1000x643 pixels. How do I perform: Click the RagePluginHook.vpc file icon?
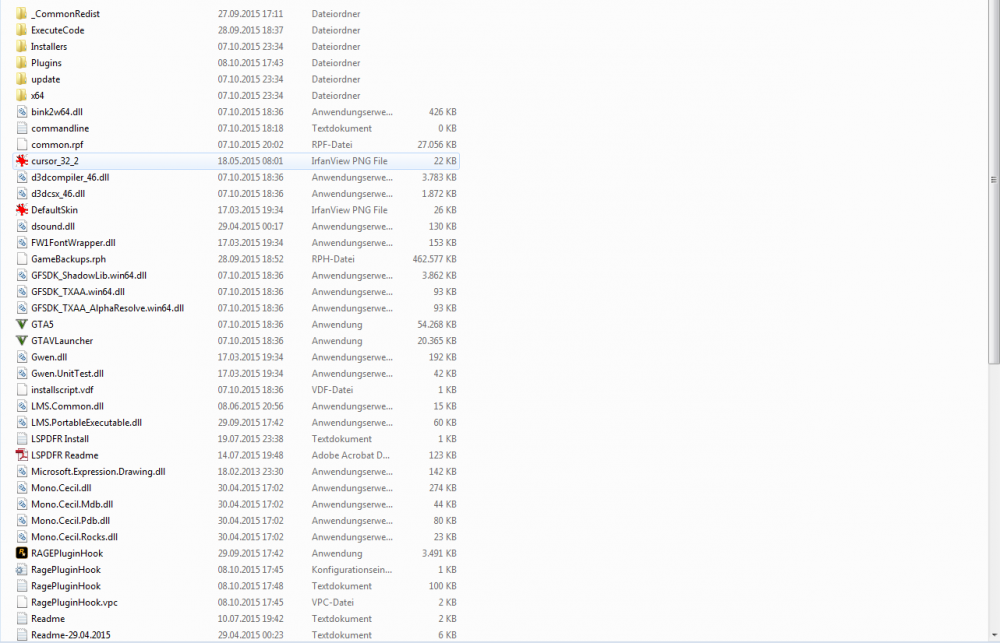tap(22, 602)
